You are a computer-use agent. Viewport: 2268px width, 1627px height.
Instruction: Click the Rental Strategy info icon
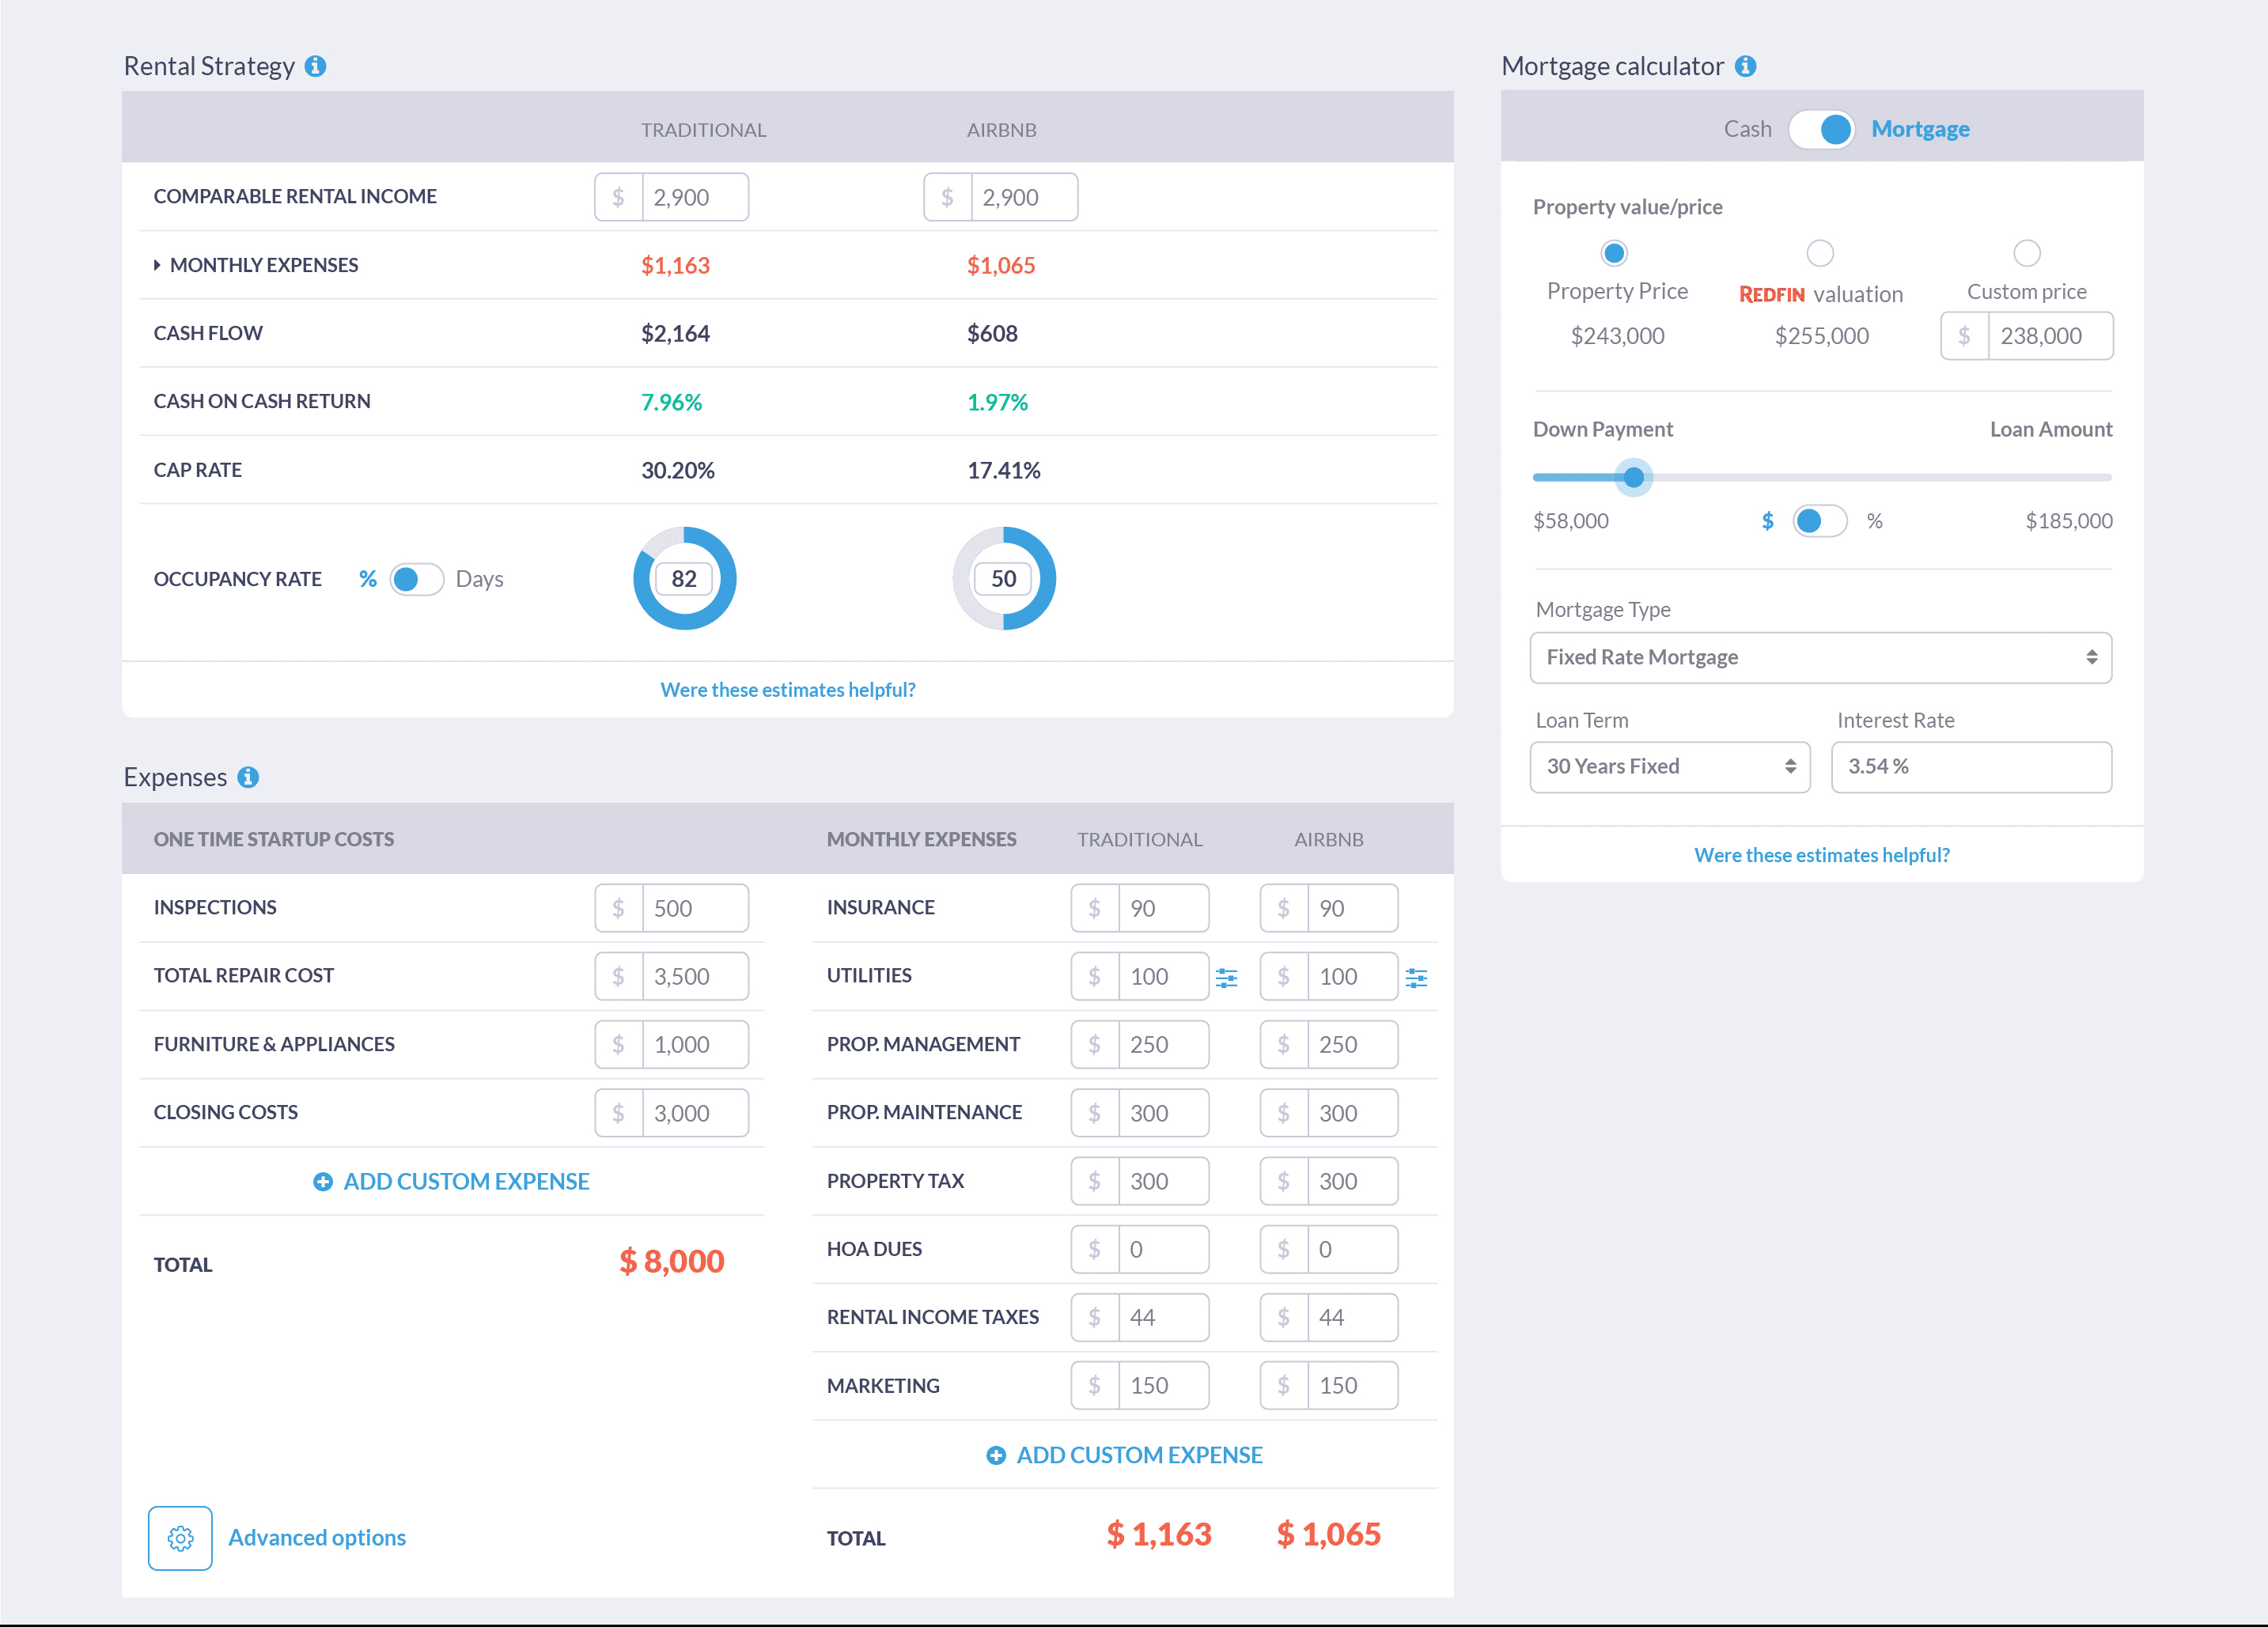click(315, 66)
